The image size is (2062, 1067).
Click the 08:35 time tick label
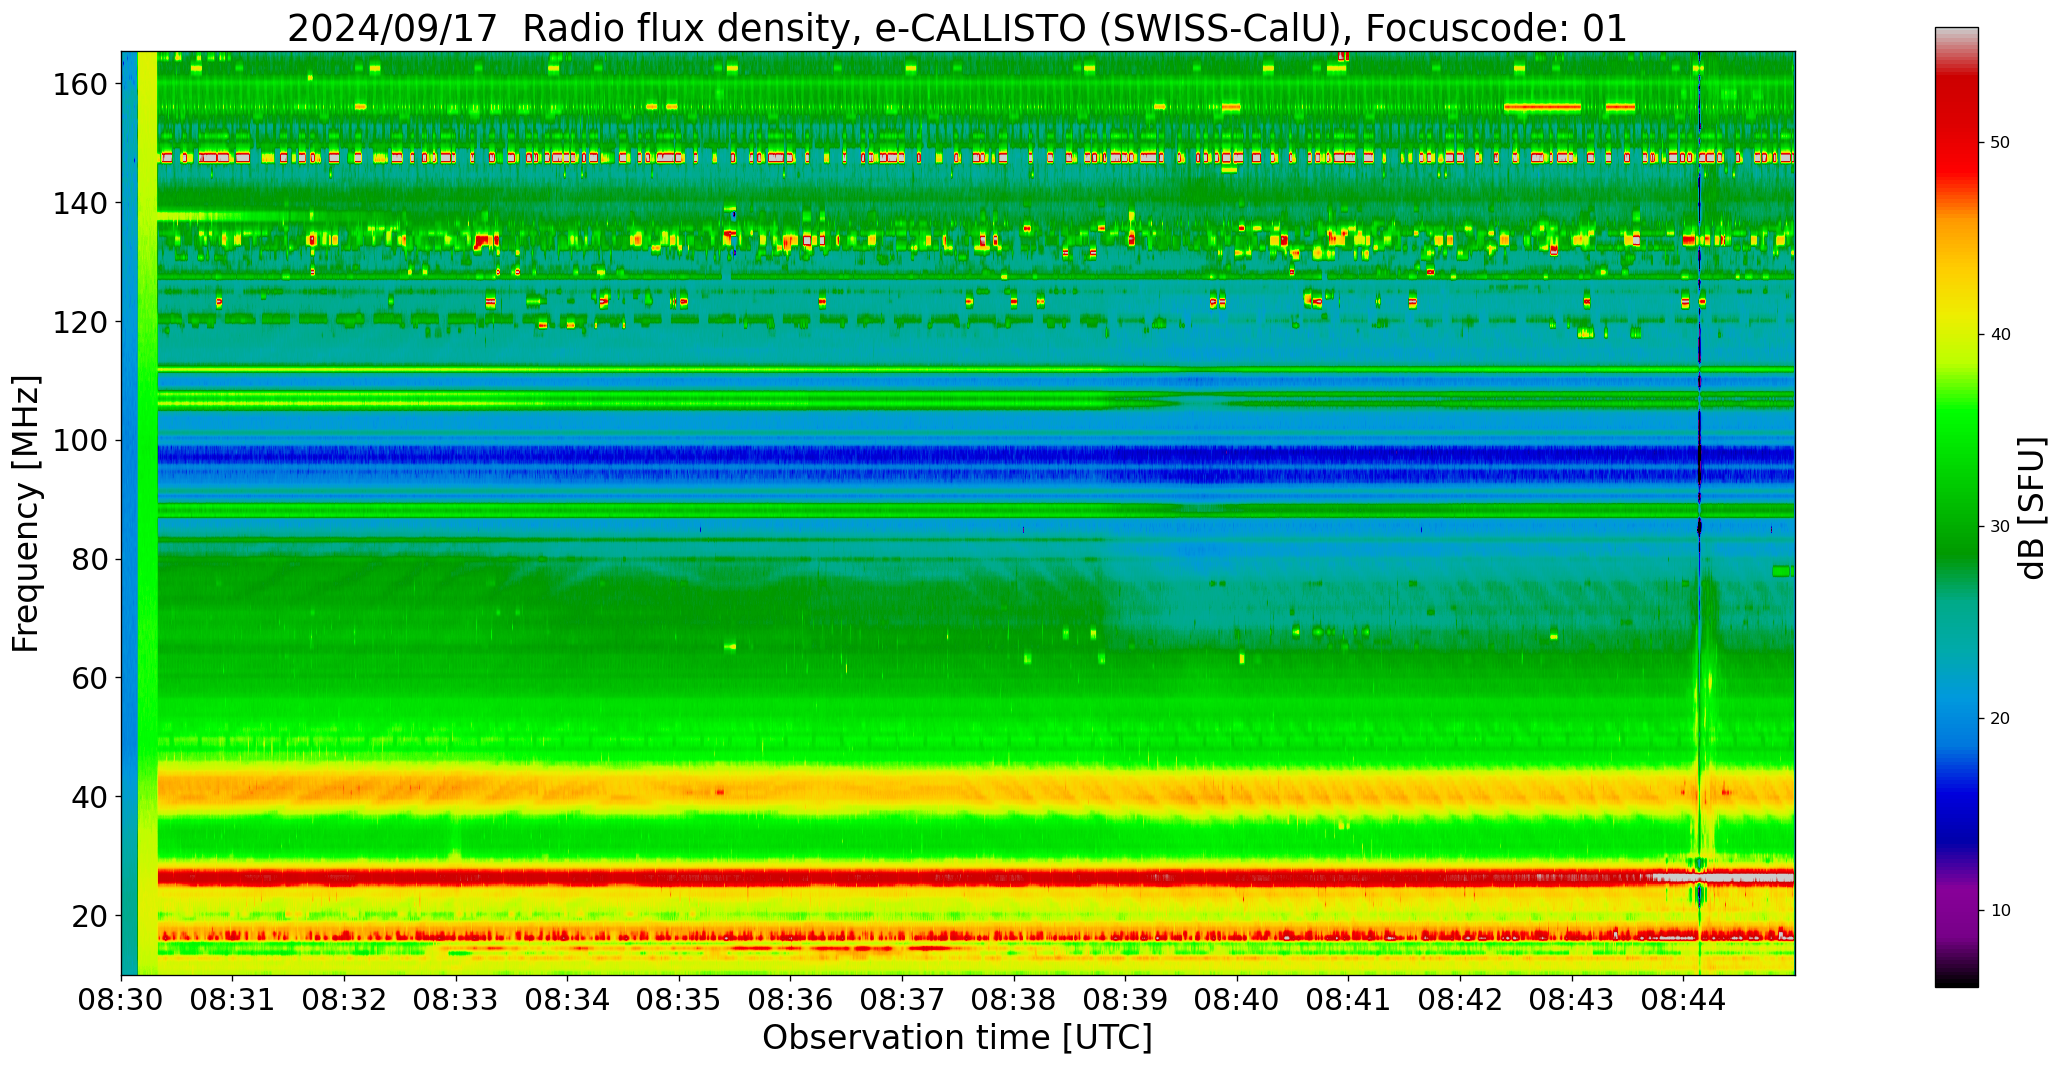[679, 999]
